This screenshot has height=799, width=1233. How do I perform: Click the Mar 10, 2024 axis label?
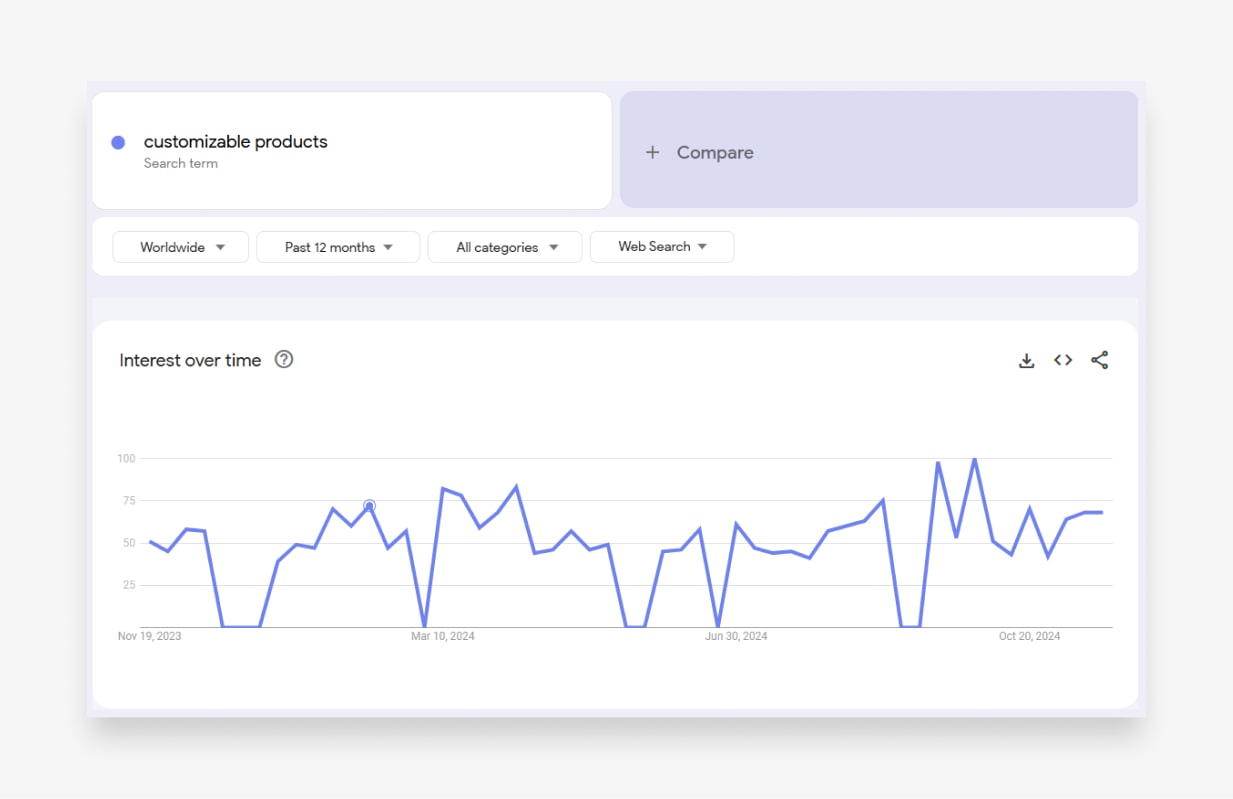(442, 635)
